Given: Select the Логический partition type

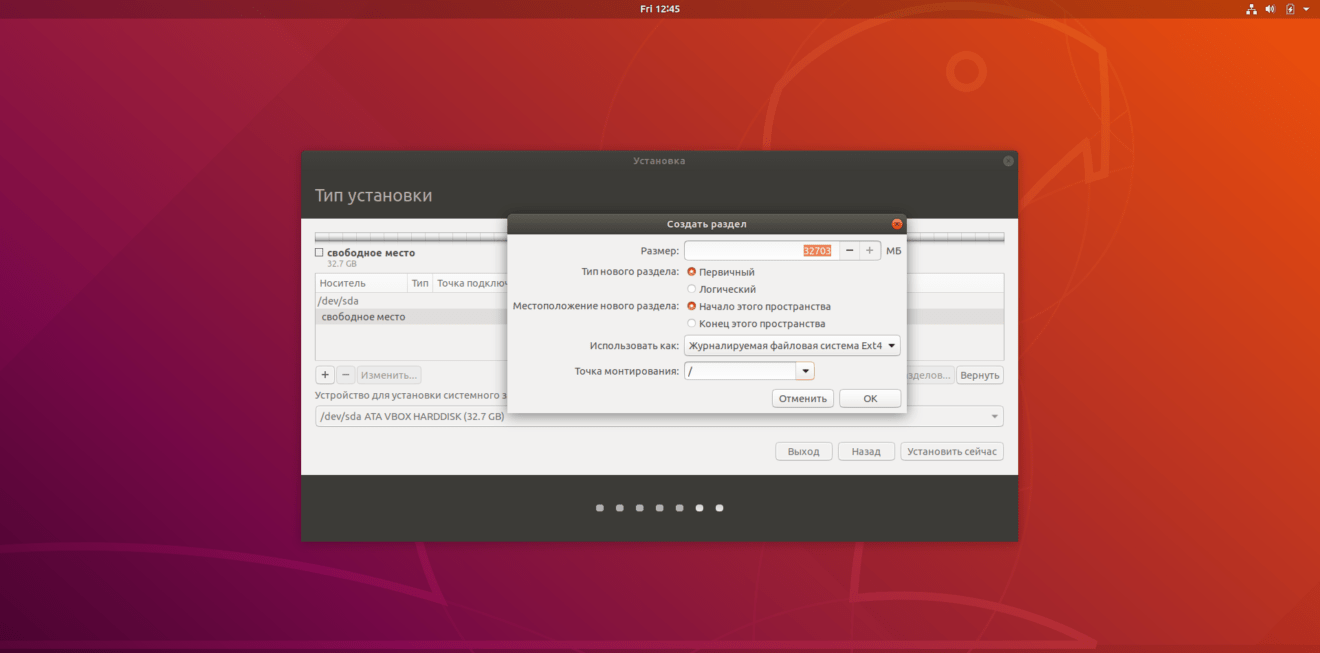Looking at the screenshot, I should pos(691,288).
